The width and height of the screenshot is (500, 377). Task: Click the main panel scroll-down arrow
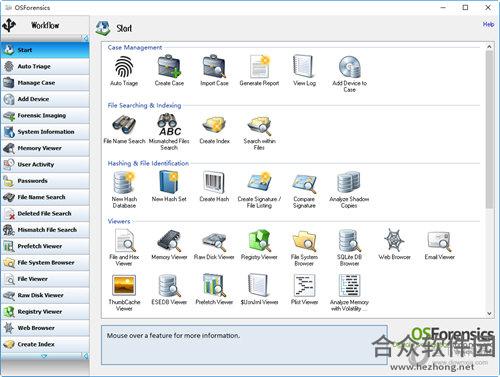pyautogui.click(x=489, y=313)
